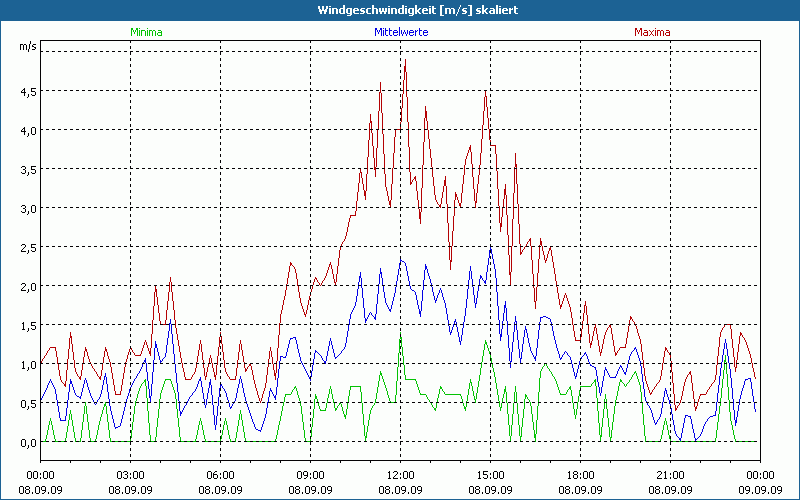The image size is (800, 500).
Task: Click the 2,0 y-axis value
Action: 28,287
